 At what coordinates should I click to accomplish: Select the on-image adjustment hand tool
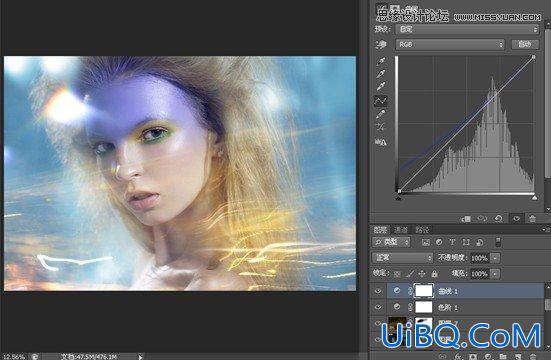coord(381,45)
